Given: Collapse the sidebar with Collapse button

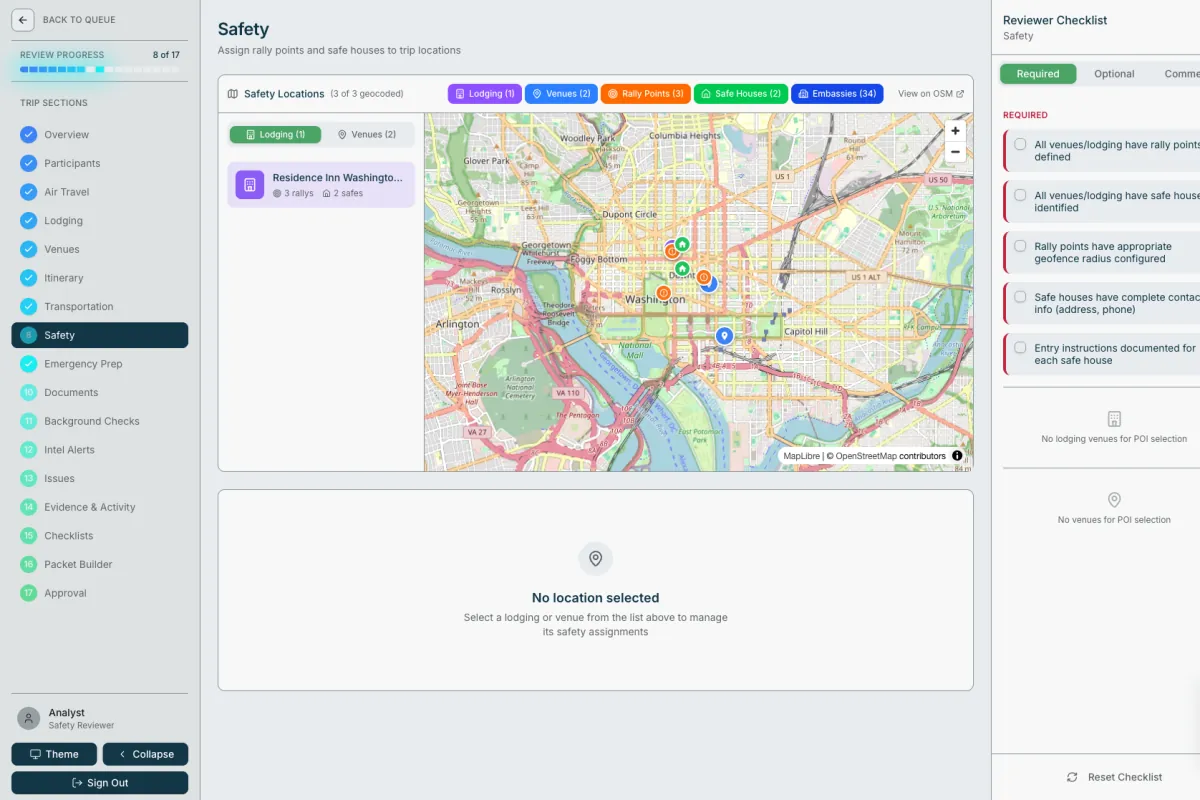Looking at the screenshot, I should pos(145,754).
